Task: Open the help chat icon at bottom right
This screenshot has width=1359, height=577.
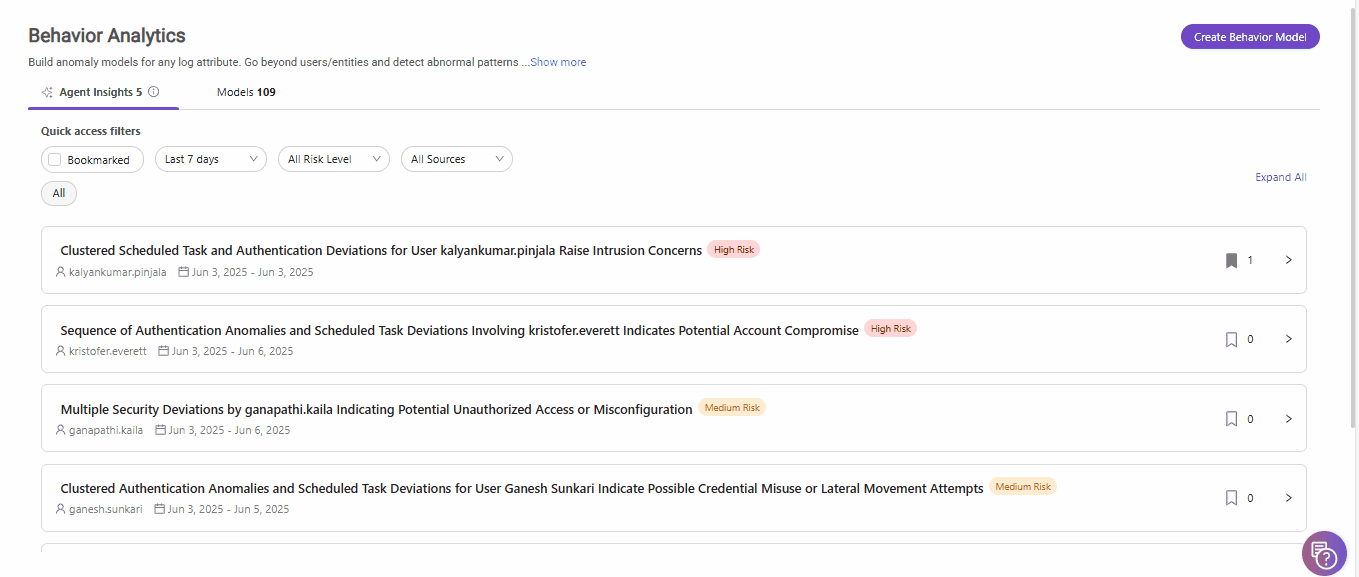Action: (x=1324, y=553)
